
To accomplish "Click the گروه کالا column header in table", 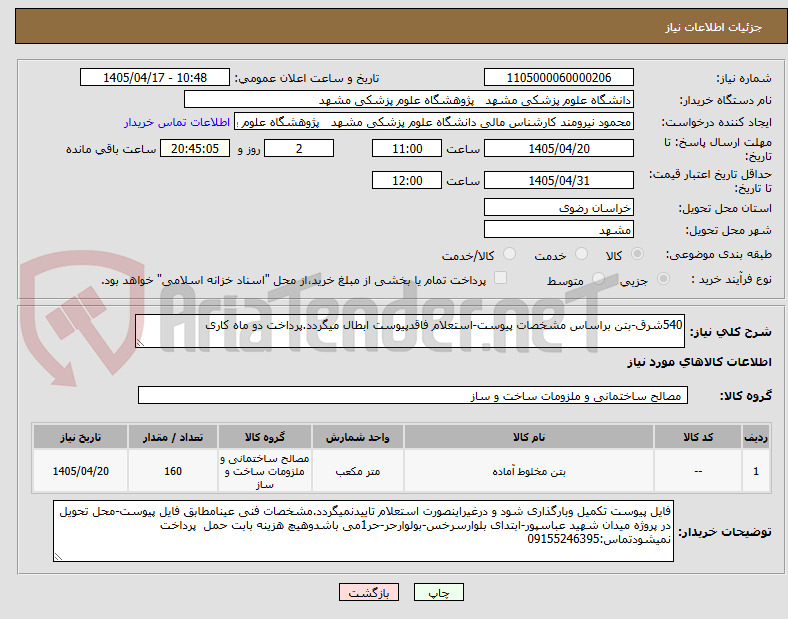I will click(265, 437).
